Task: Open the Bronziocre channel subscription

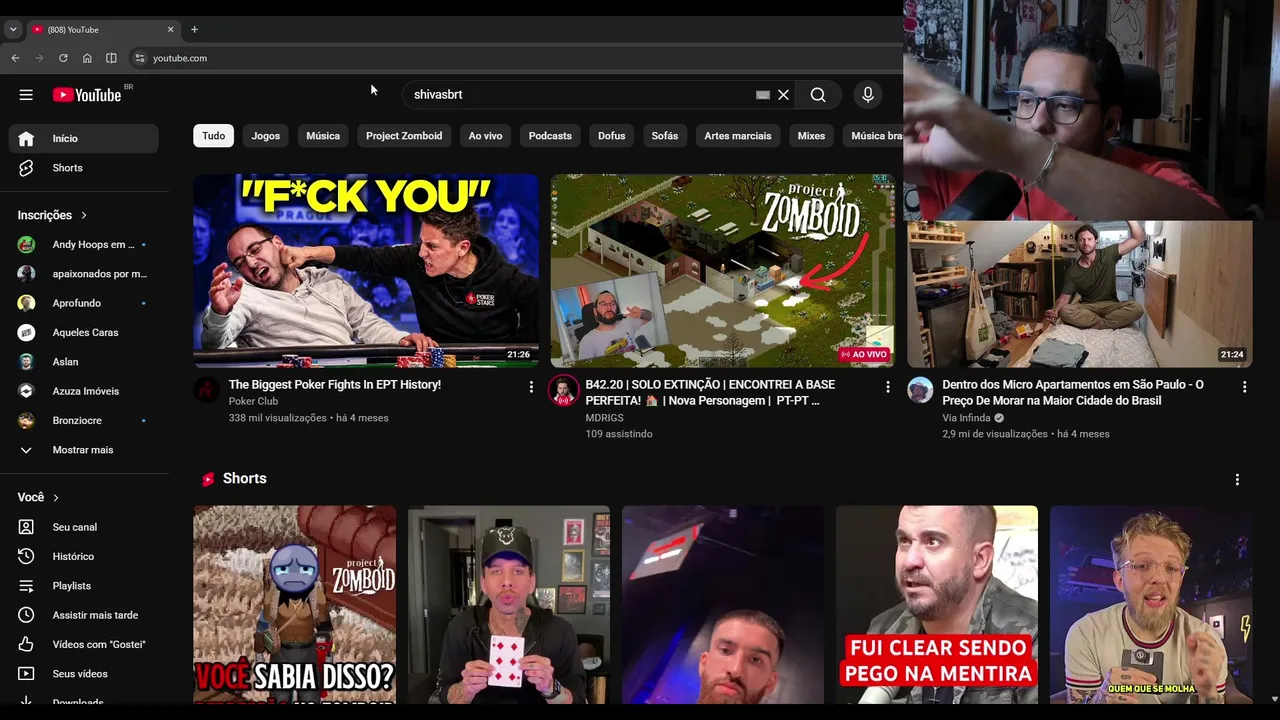Action: pyautogui.click(x=84, y=420)
